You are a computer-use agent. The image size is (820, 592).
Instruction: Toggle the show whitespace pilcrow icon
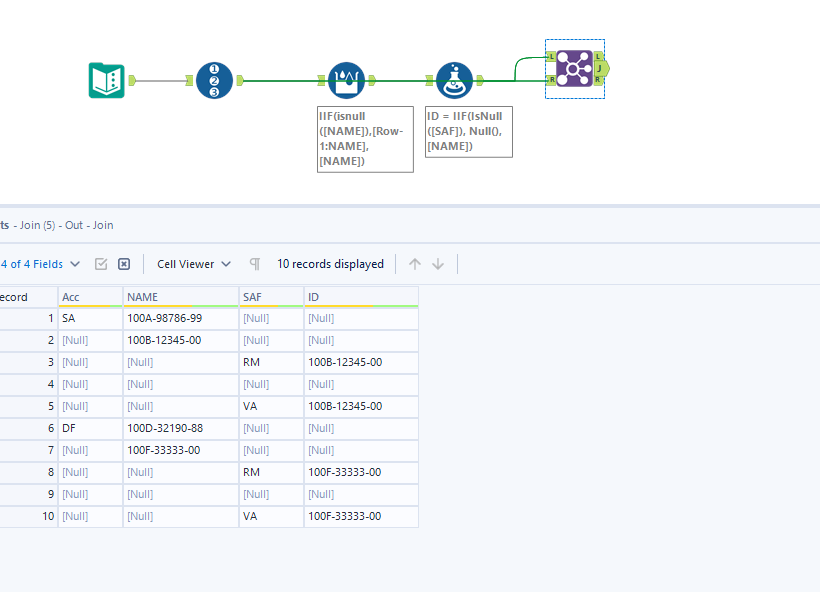point(255,264)
